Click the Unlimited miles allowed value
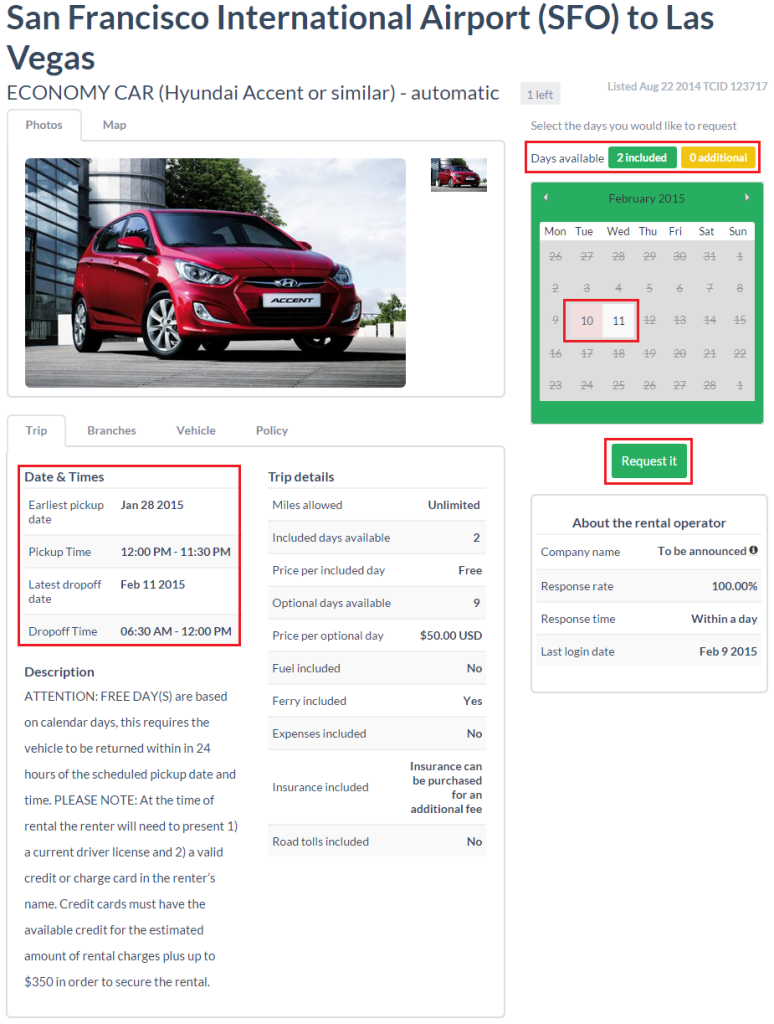The width and height of the screenshot is (774, 1024). pyautogui.click(x=454, y=505)
